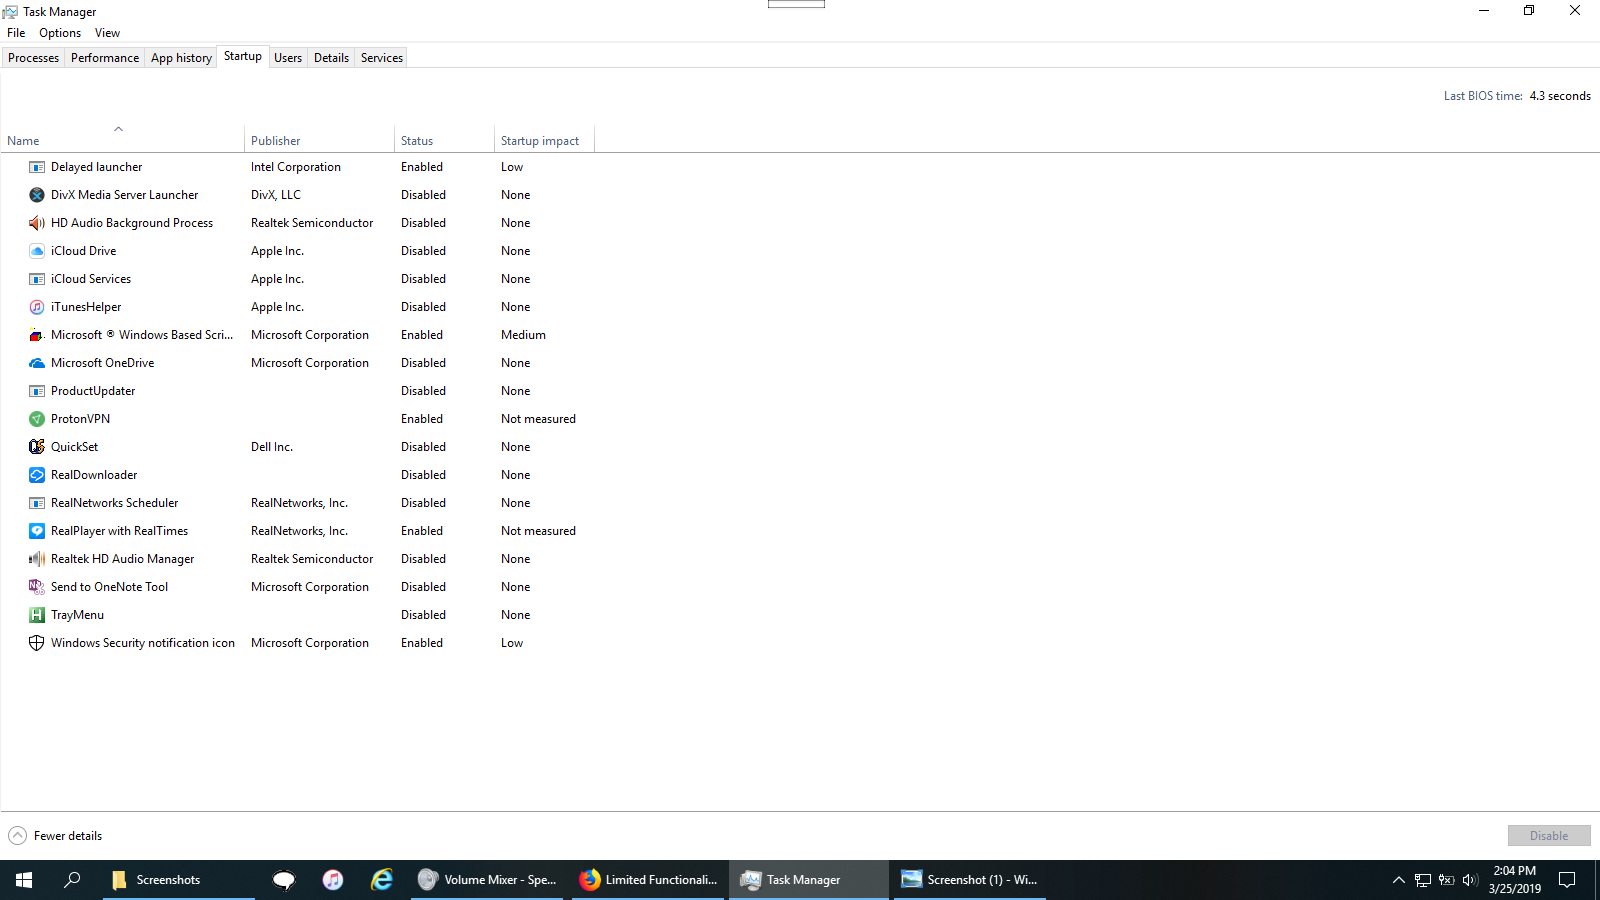Show hidden system tray icons
Screen dimensions: 1600x900
(1399, 880)
